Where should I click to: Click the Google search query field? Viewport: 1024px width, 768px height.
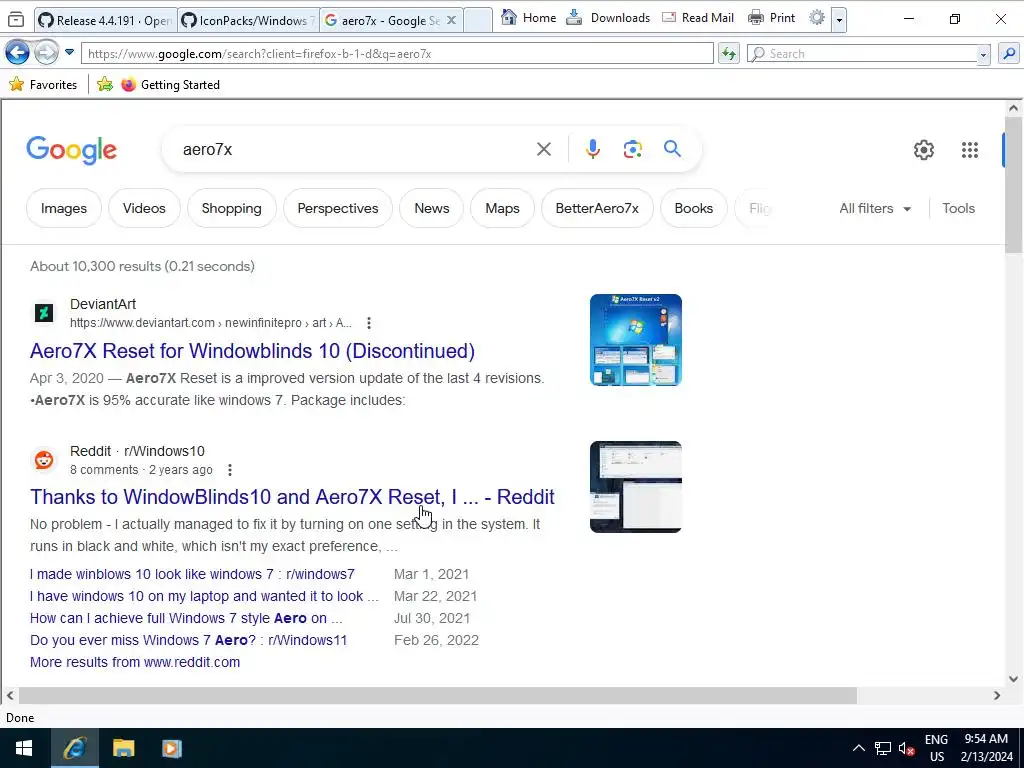click(x=353, y=150)
